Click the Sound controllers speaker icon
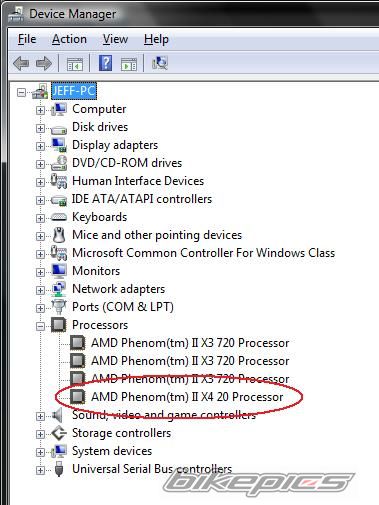 coord(58,415)
